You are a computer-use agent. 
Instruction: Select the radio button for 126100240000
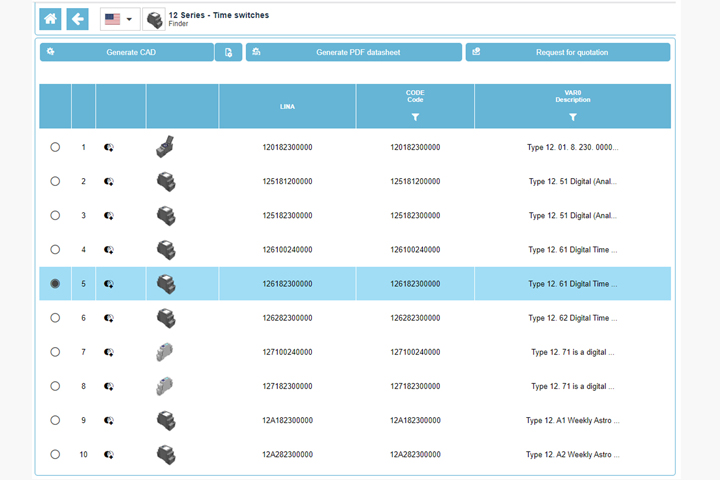click(x=55, y=250)
